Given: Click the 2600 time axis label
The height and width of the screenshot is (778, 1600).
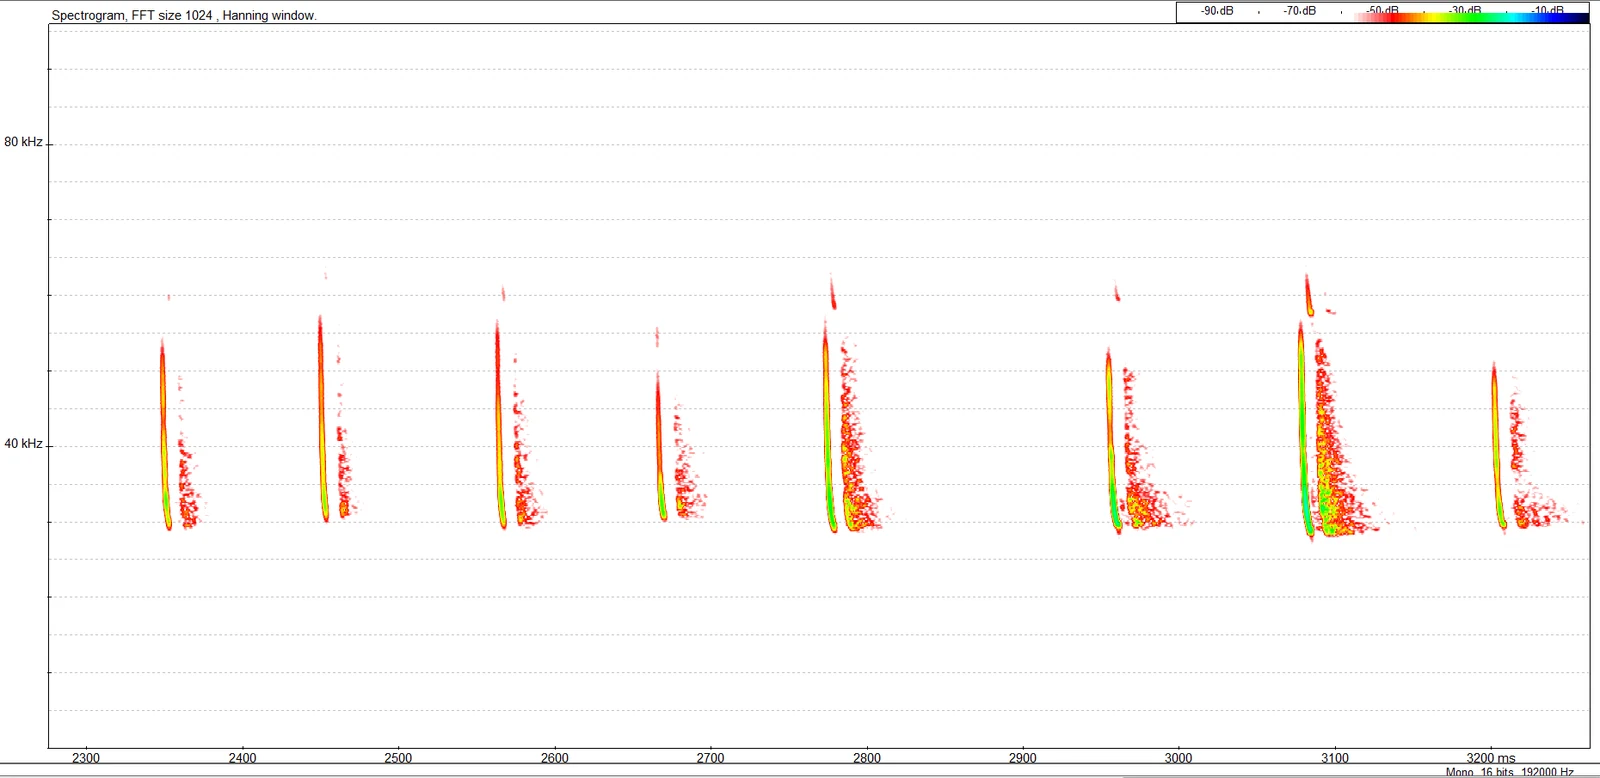Looking at the screenshot, I should pos(555,758).
